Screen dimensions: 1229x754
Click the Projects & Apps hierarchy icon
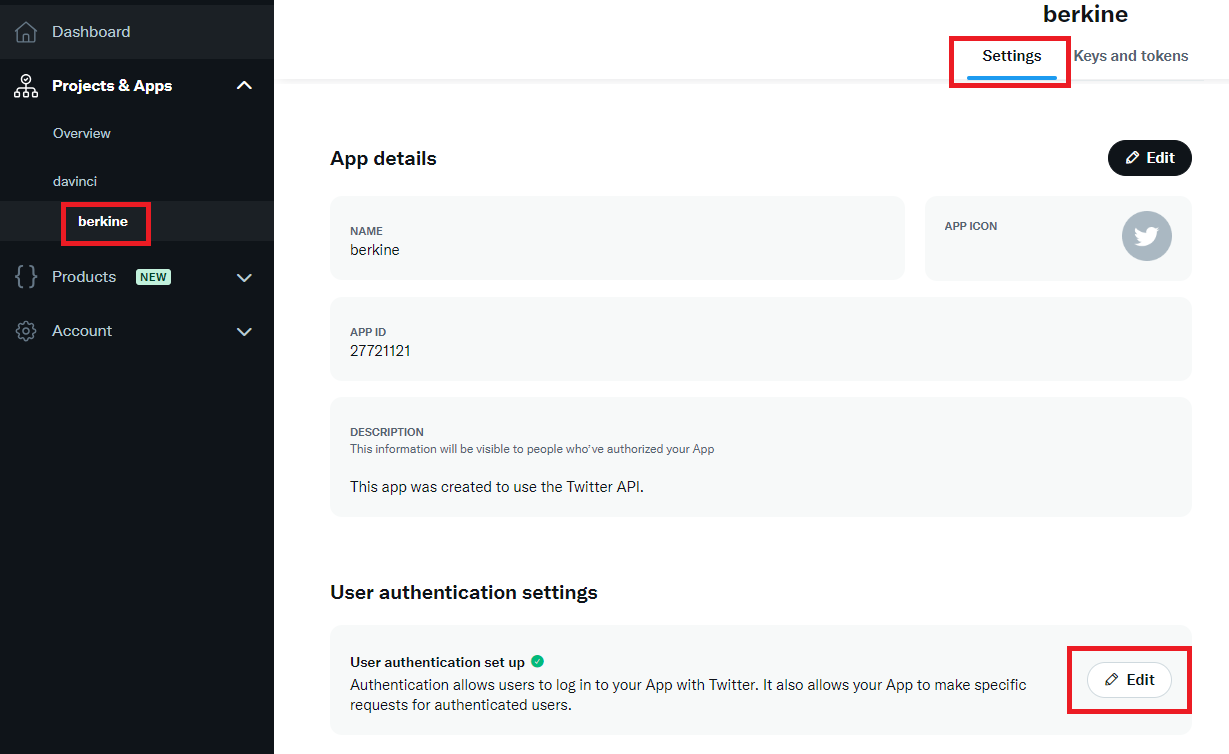(x=26, y=86)
